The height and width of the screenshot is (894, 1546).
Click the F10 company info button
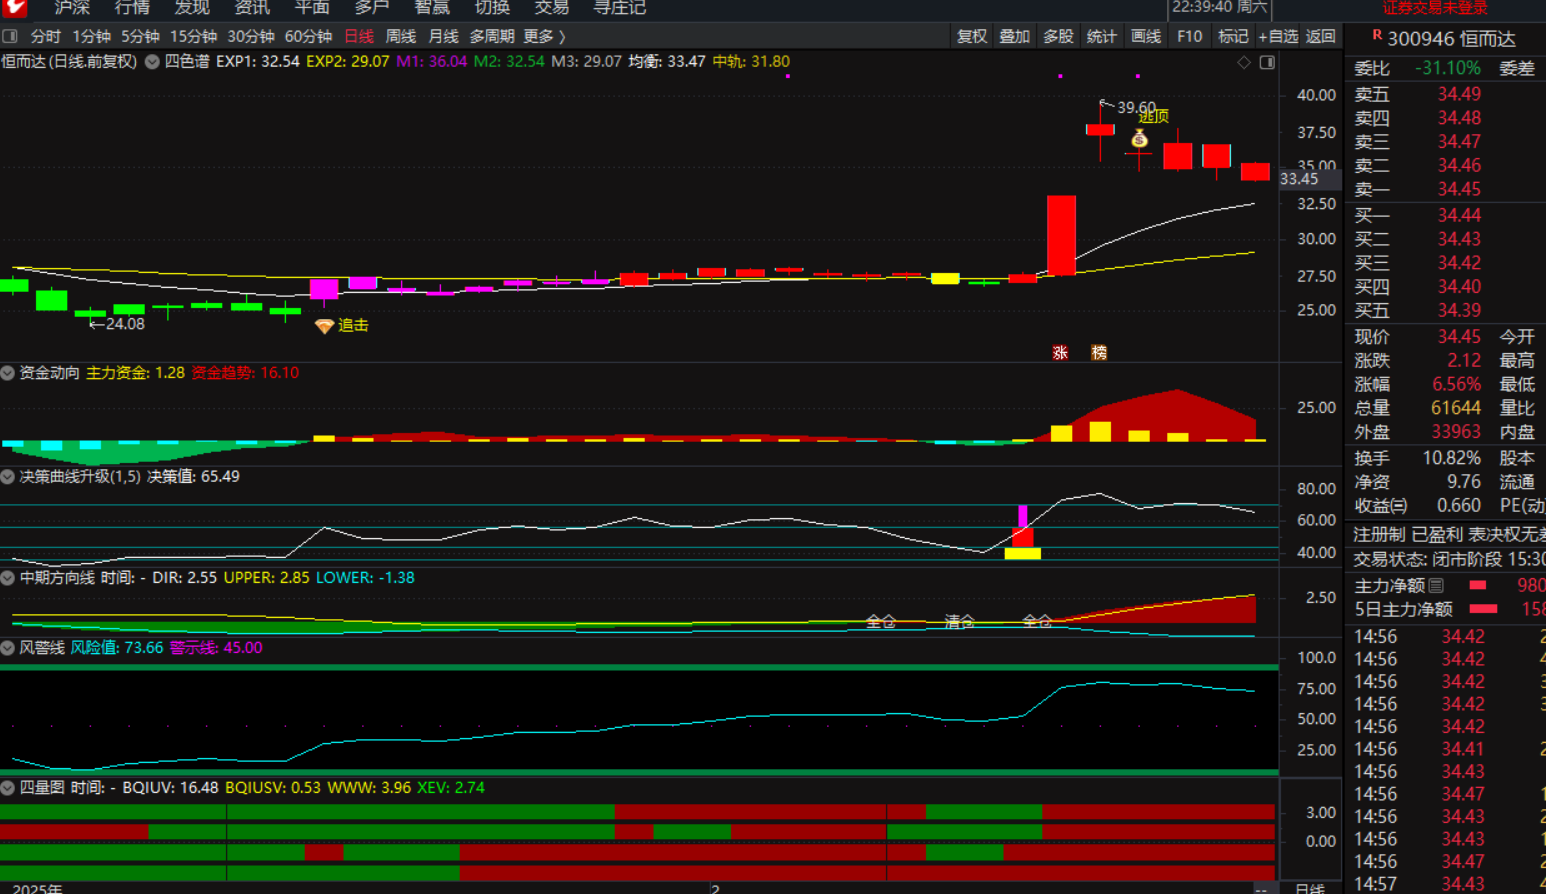click(x=1189, y=36)
